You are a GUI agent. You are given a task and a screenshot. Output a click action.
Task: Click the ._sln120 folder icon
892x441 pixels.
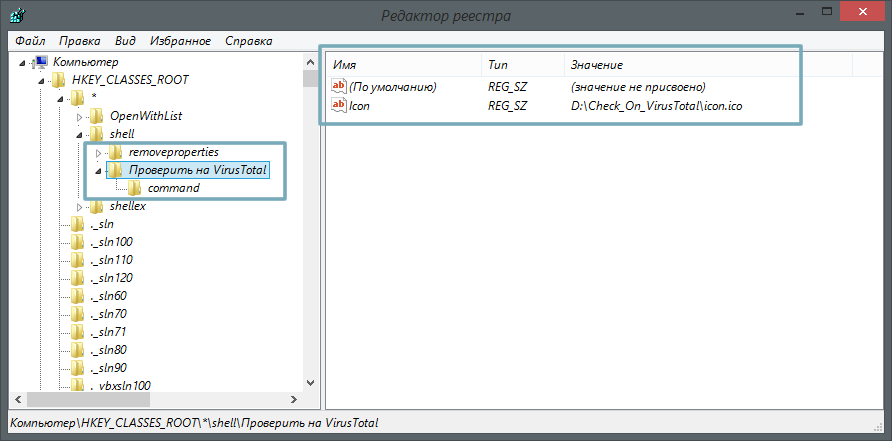pyautogui.click(x=78, y=278)
